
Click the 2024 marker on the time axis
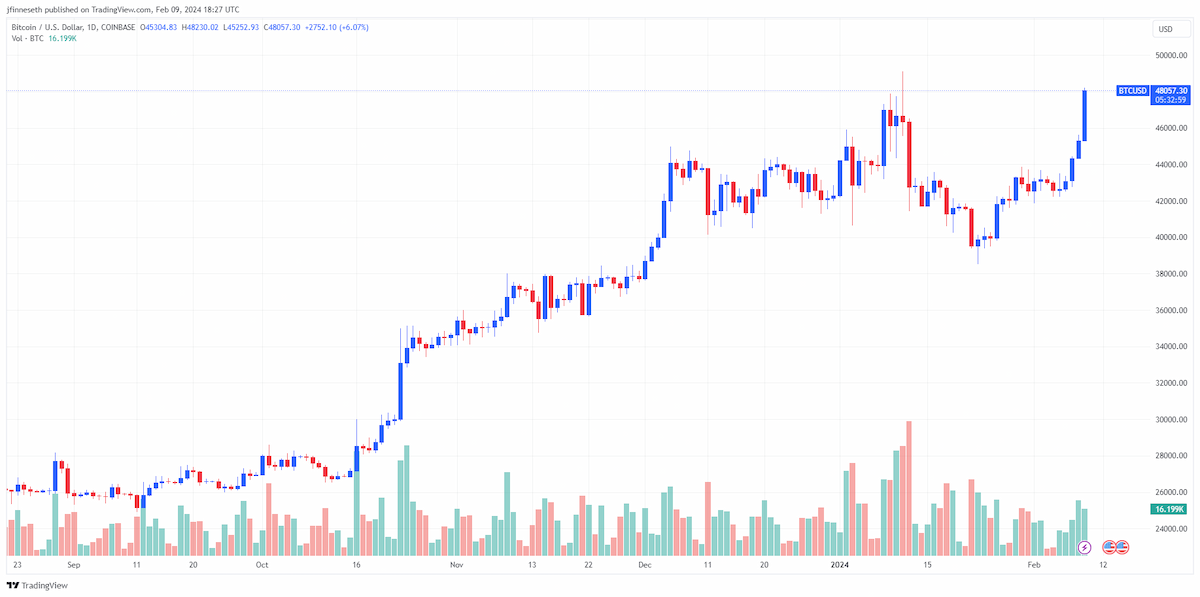840,565
